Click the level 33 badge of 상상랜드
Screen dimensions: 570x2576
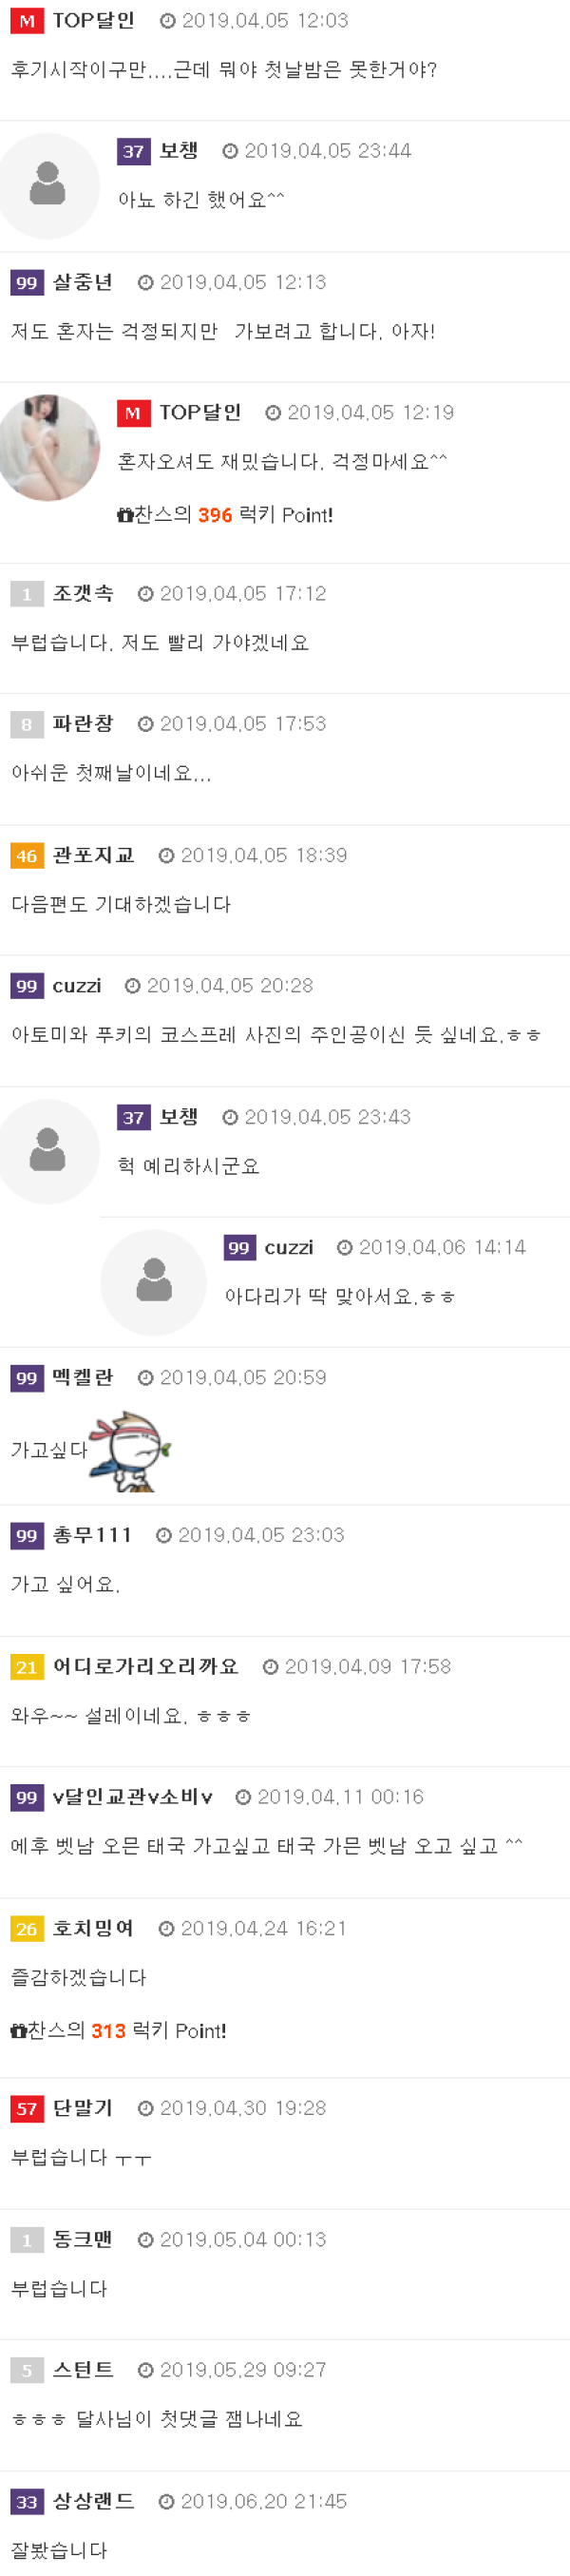pyautogui.click(x=27, y=2502)
